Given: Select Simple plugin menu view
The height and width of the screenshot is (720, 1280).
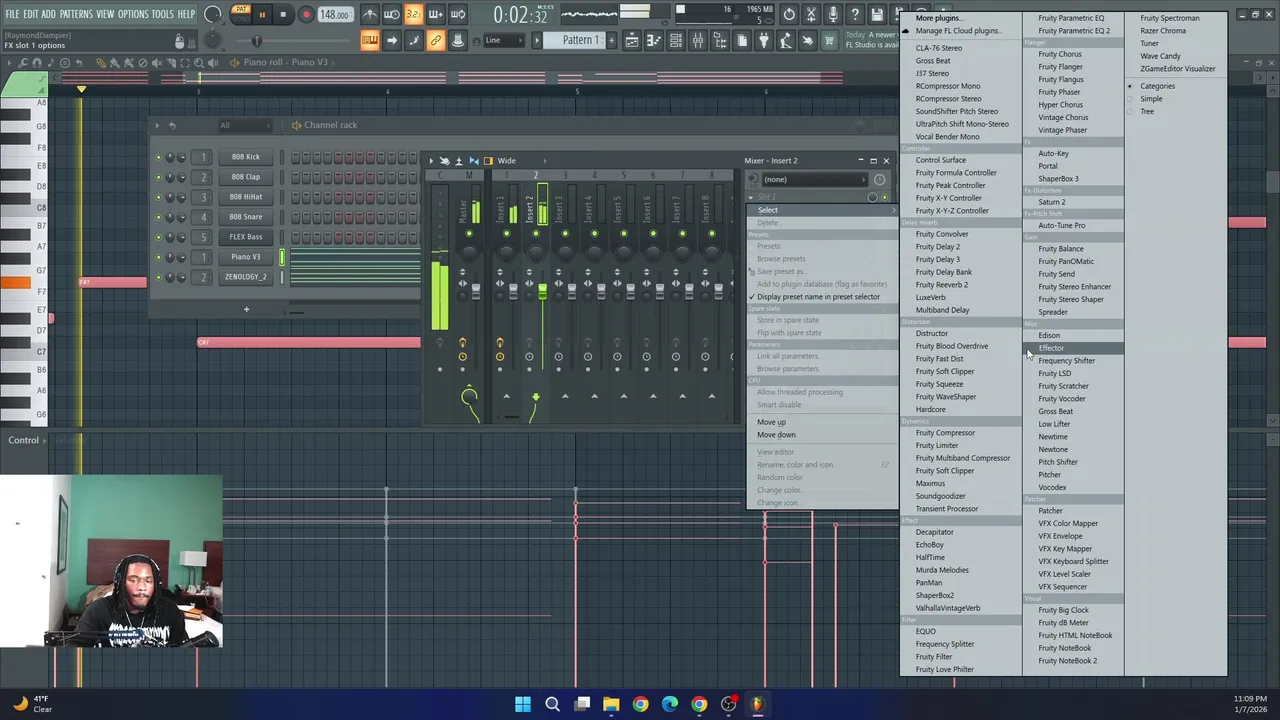Looking at the screenshot, I should tap(1151, 99).
